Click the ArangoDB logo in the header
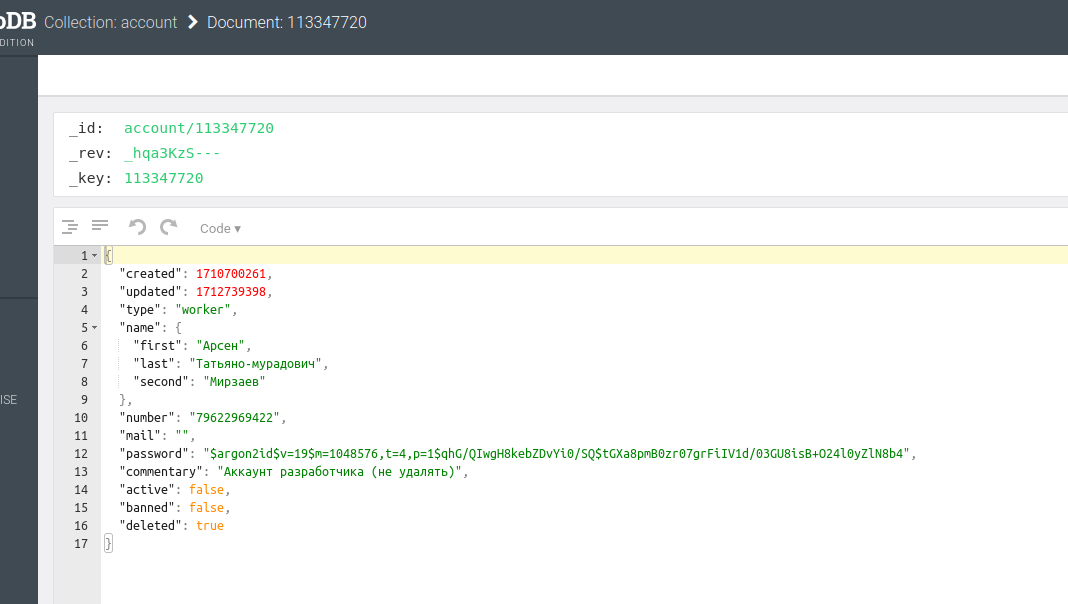Image resolution: width=1068 pixels, height=604 pixels. click(17, 22)
